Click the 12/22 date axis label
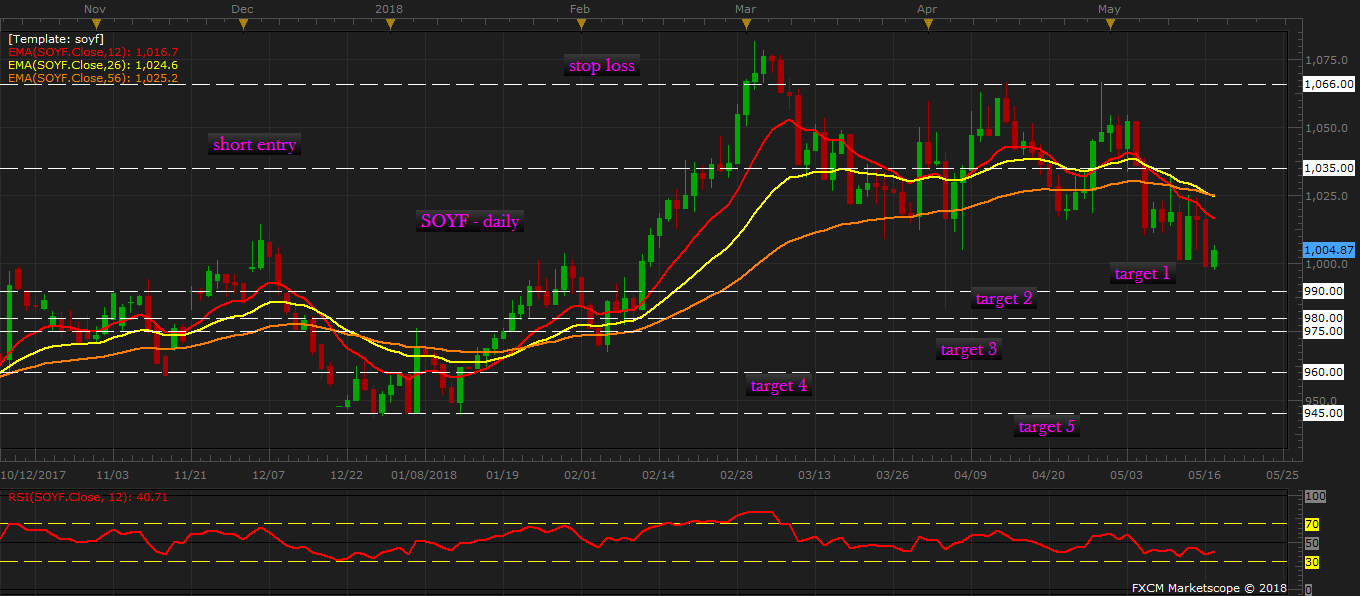The image size is (1360, 596). [x=345, y=475]
